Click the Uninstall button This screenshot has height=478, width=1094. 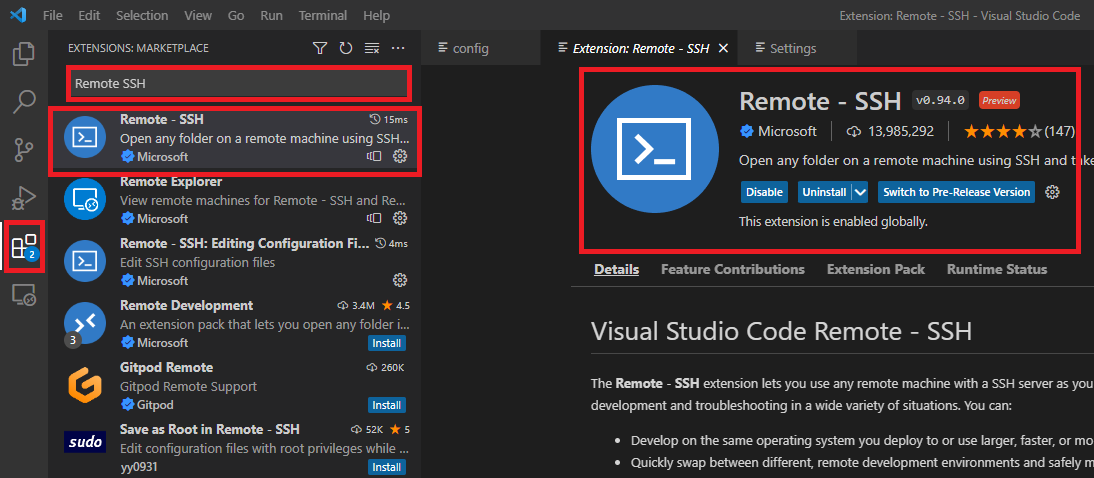(x=825, y=192)
